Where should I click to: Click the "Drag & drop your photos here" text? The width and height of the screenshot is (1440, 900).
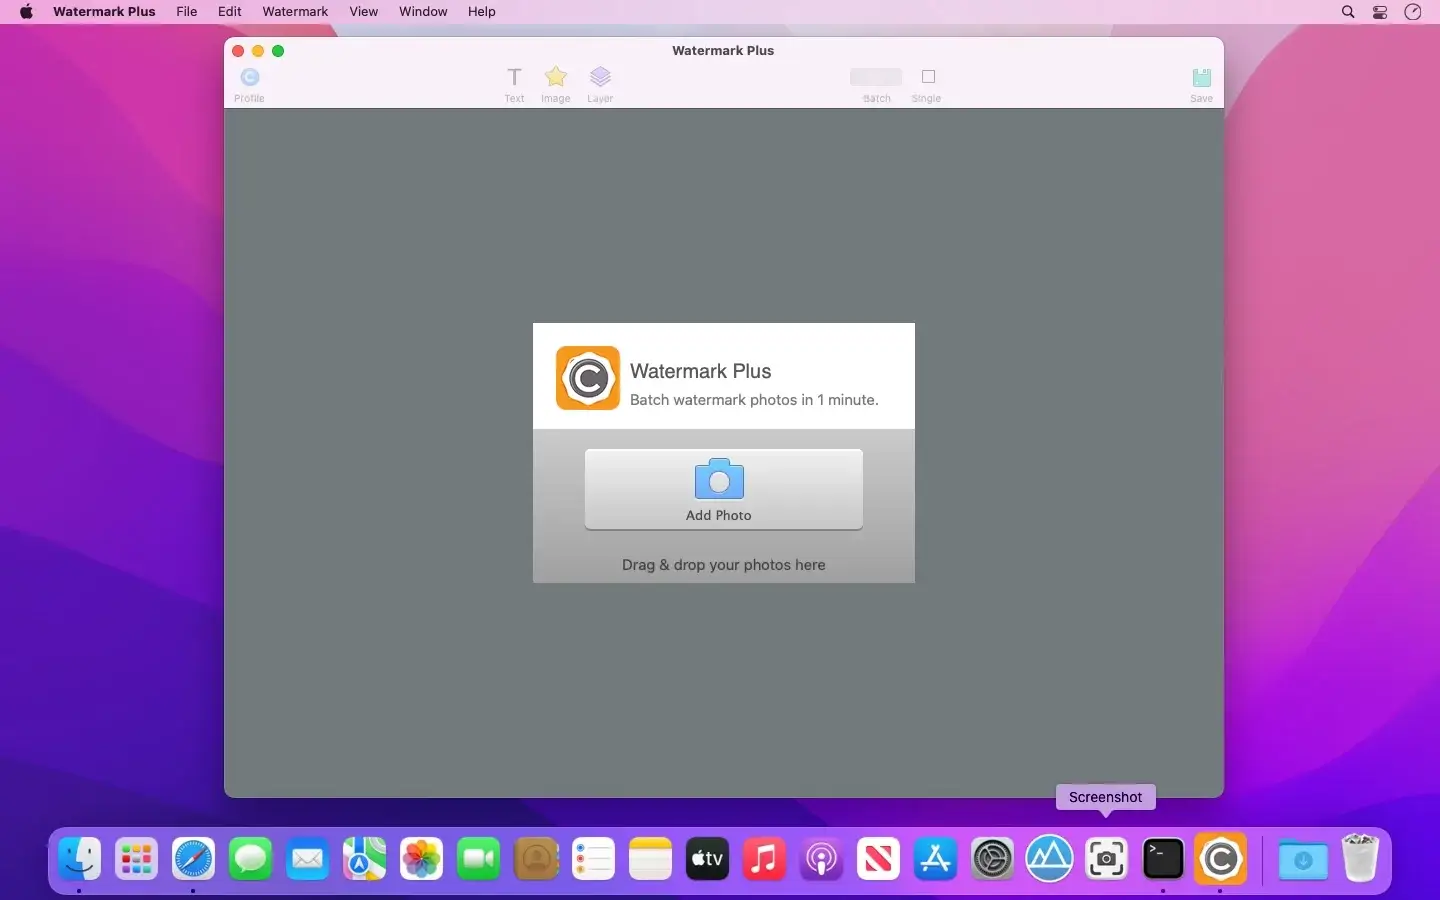pos(724,565)
